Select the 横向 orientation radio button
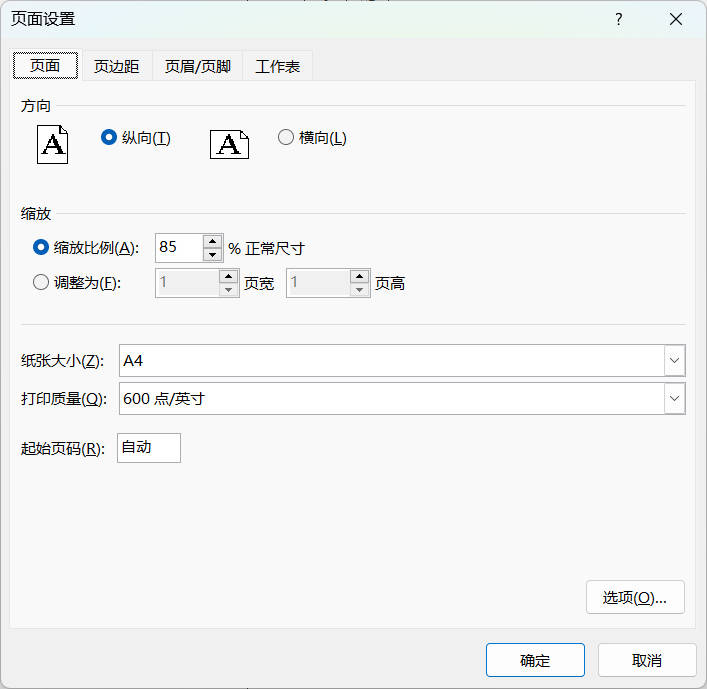 [286, 138]
